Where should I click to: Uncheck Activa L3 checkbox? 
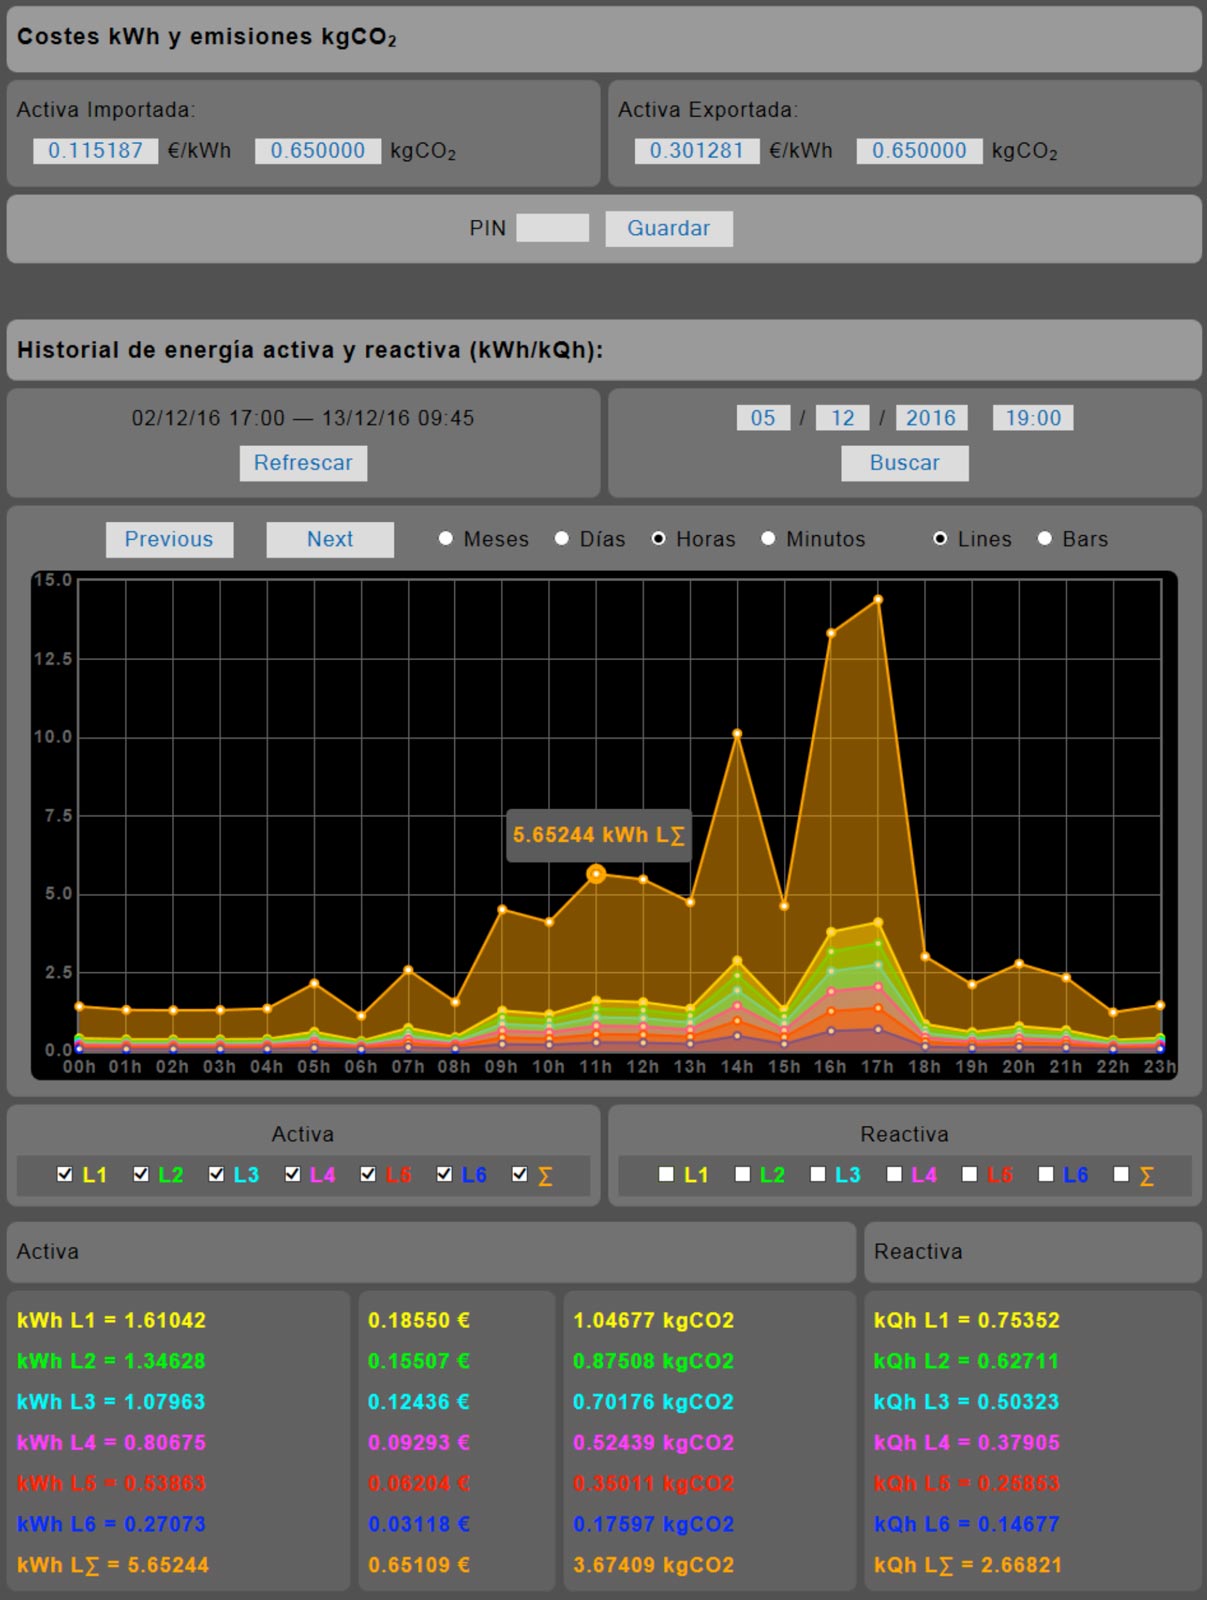216,1175
